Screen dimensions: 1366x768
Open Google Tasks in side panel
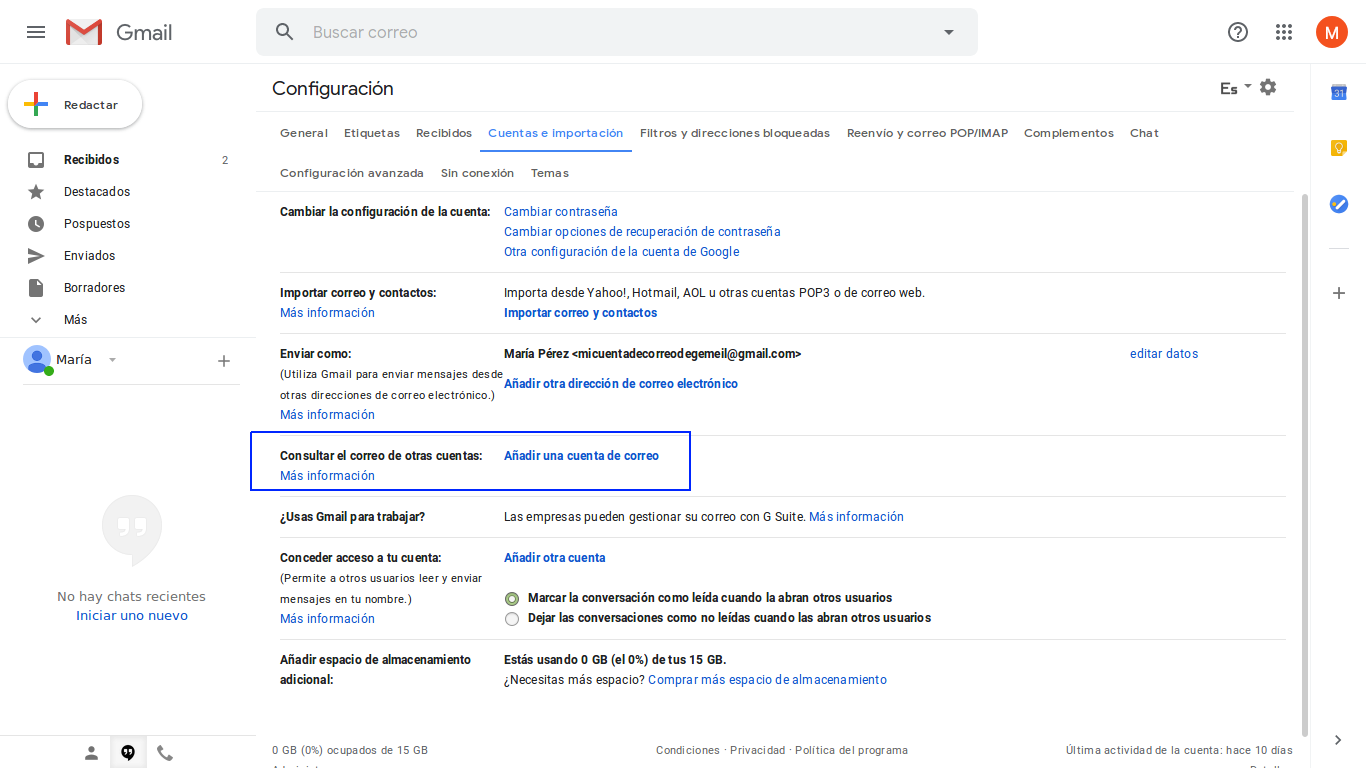1339,204
